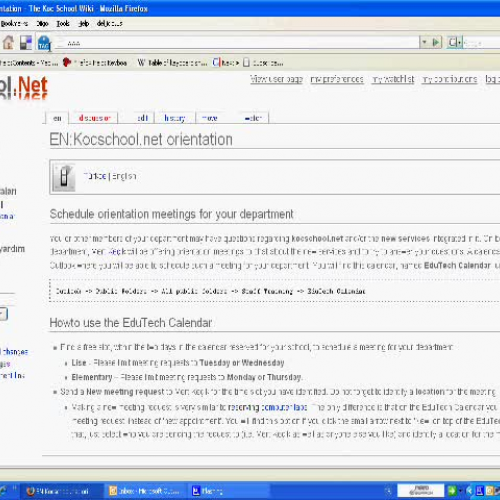Viewport: 500px width, 500px height.
Task: Open the Bookmarks menu
Action: point(14,24)
